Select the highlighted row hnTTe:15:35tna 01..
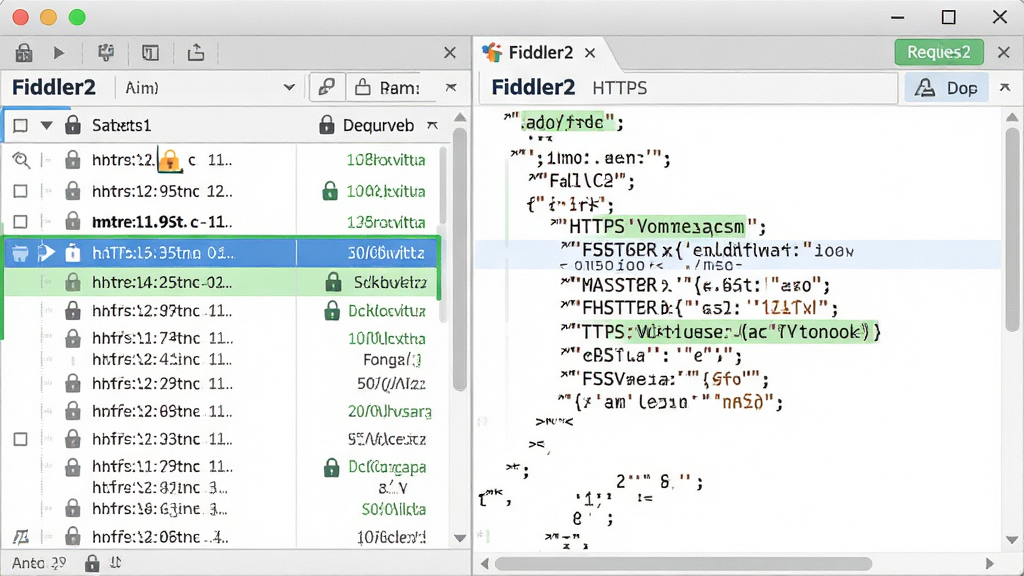This screenshot has width=1024, height=576. (221, 253)
